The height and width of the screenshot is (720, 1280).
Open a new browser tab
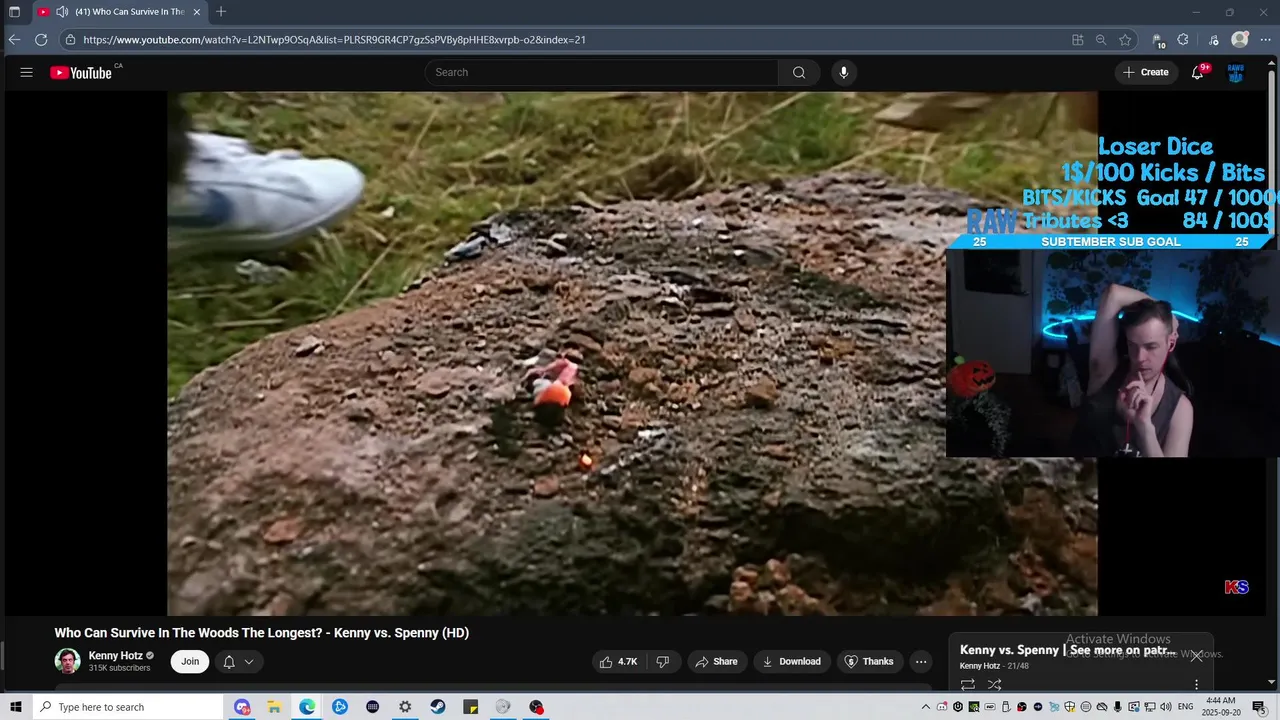[x=221, y=12]
